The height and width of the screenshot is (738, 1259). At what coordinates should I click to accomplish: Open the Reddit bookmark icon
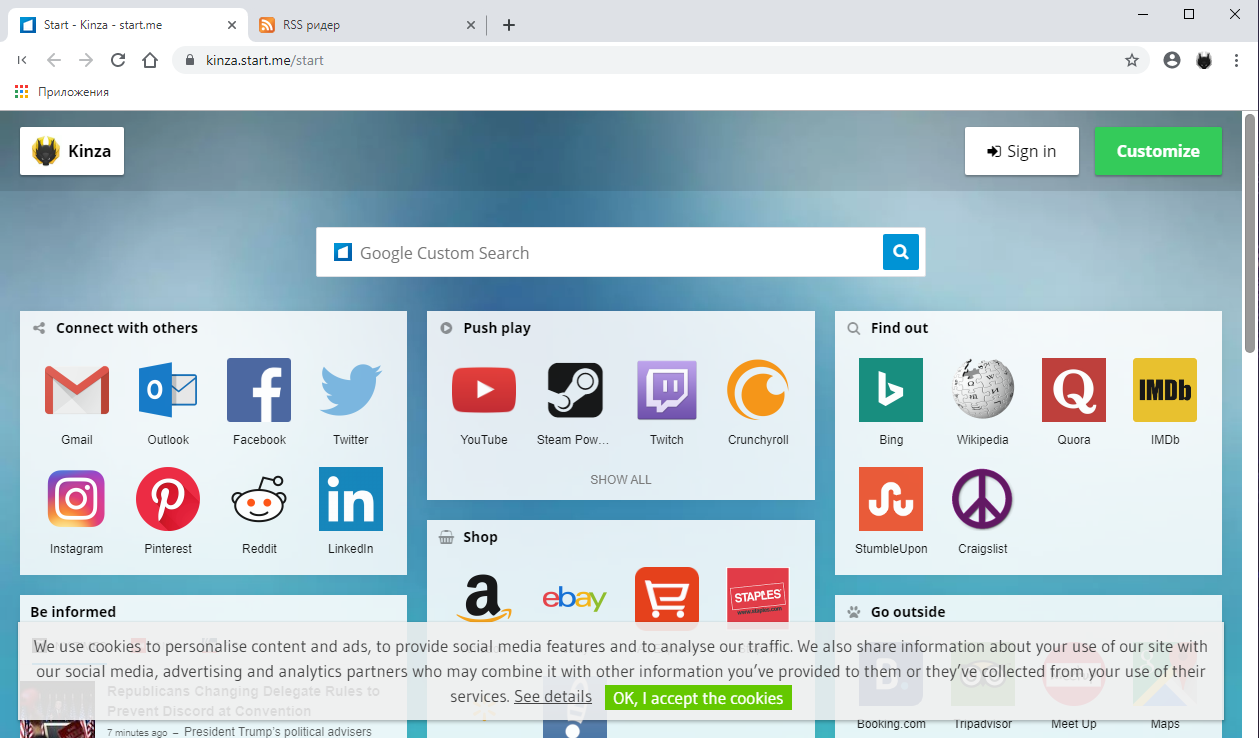(x=259, y=499)
